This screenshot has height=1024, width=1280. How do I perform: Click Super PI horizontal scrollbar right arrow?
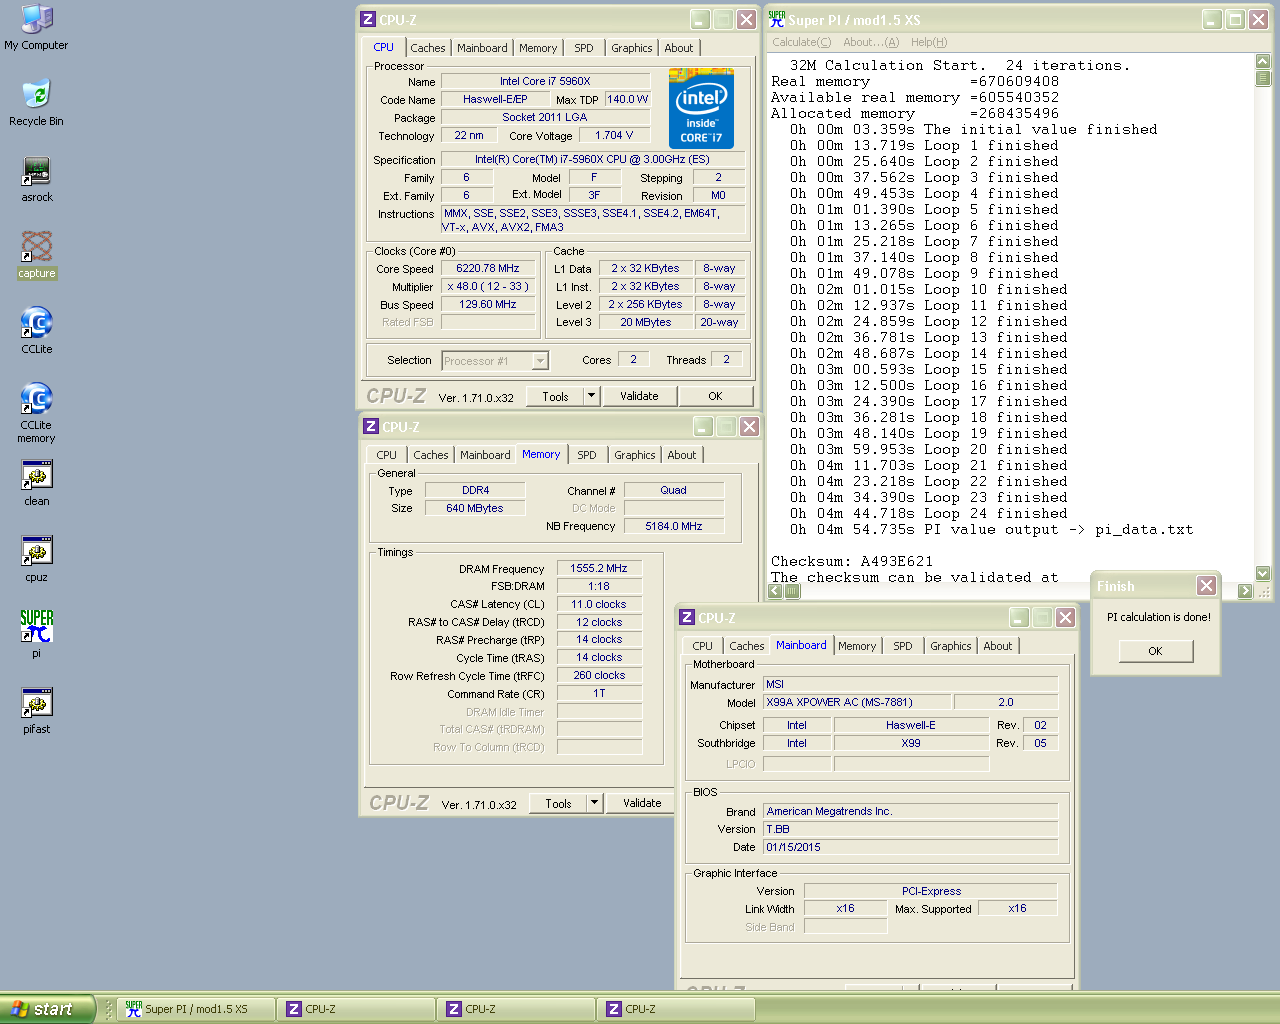click(1245, 591)
